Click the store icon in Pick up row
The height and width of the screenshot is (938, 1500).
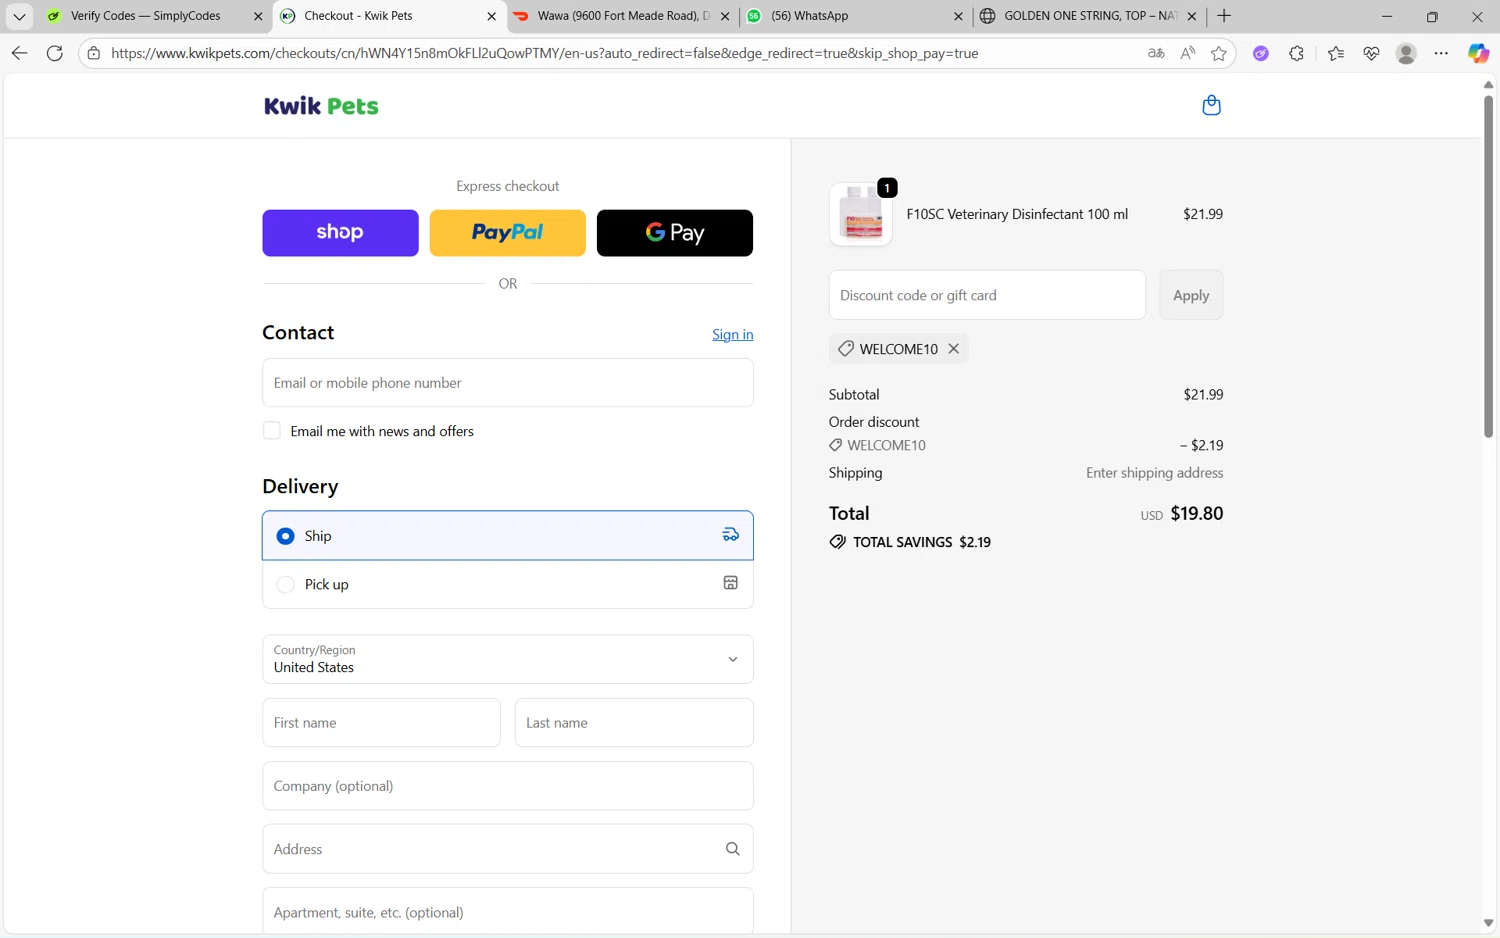[731, 583]
